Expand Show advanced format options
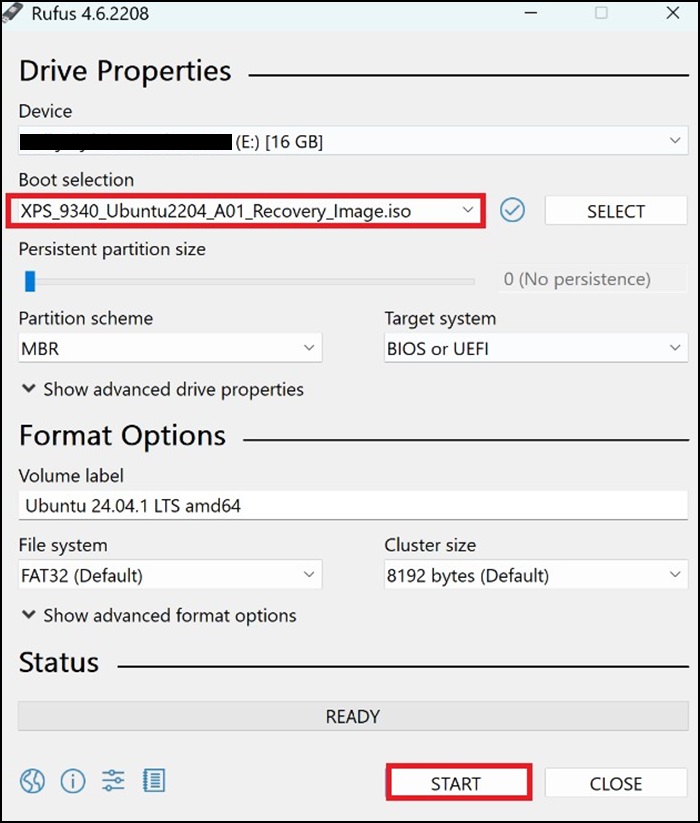 [158, 616]
